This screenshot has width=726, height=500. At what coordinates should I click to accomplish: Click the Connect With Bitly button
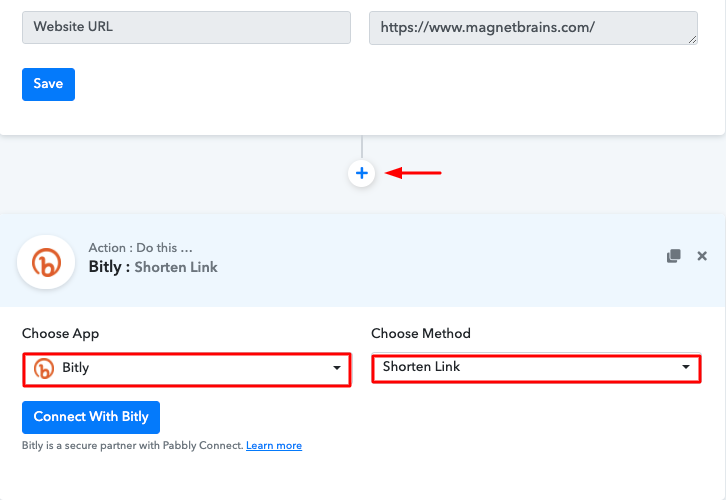point(91,417)
